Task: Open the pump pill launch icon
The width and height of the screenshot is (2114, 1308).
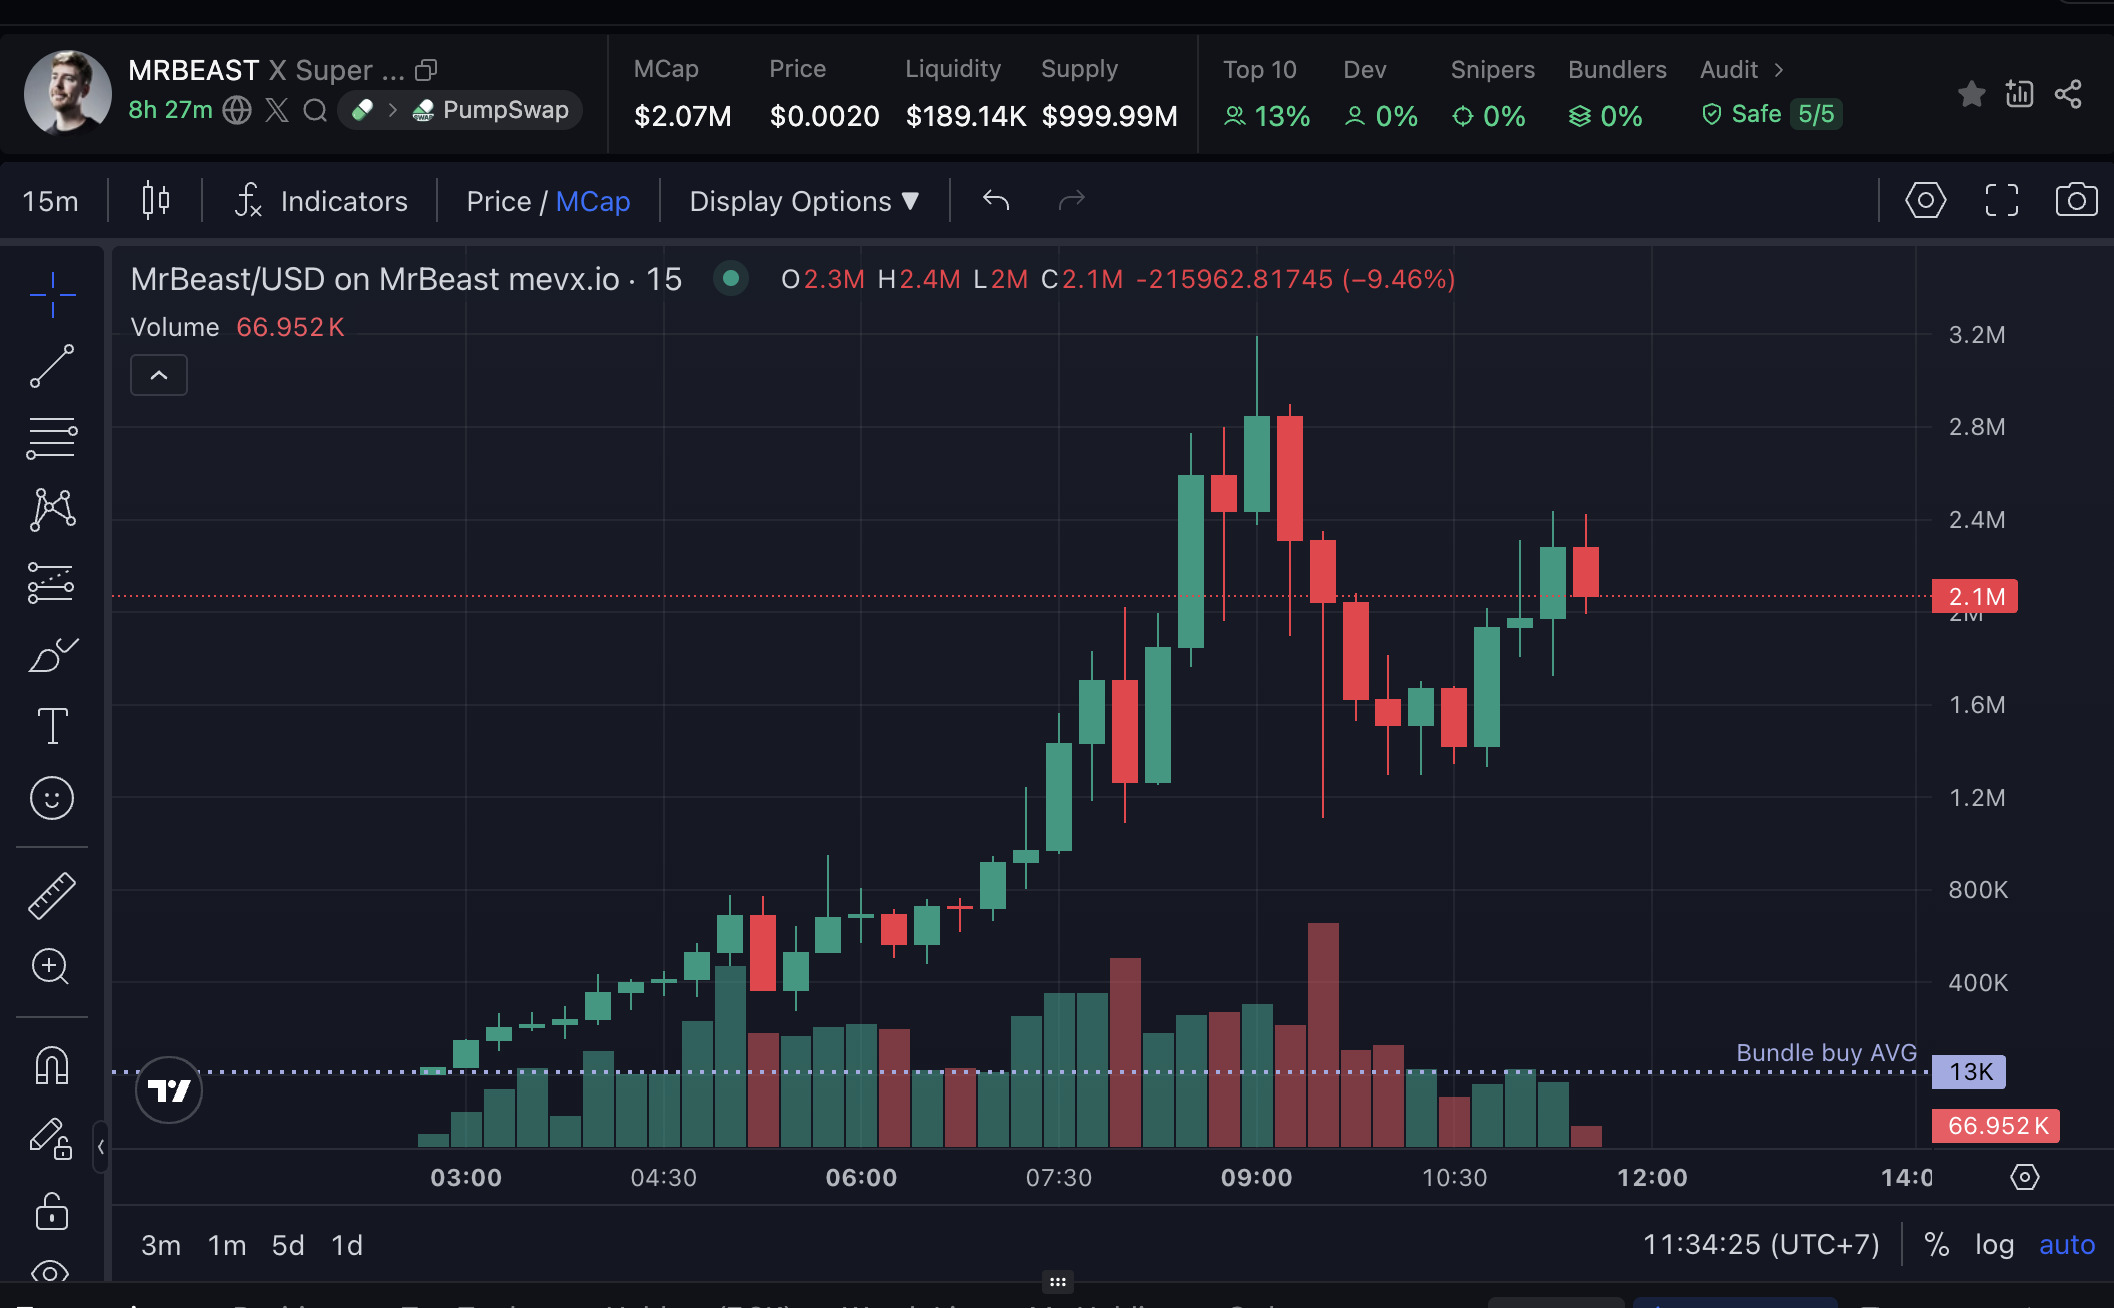Action: pos(362,110)
